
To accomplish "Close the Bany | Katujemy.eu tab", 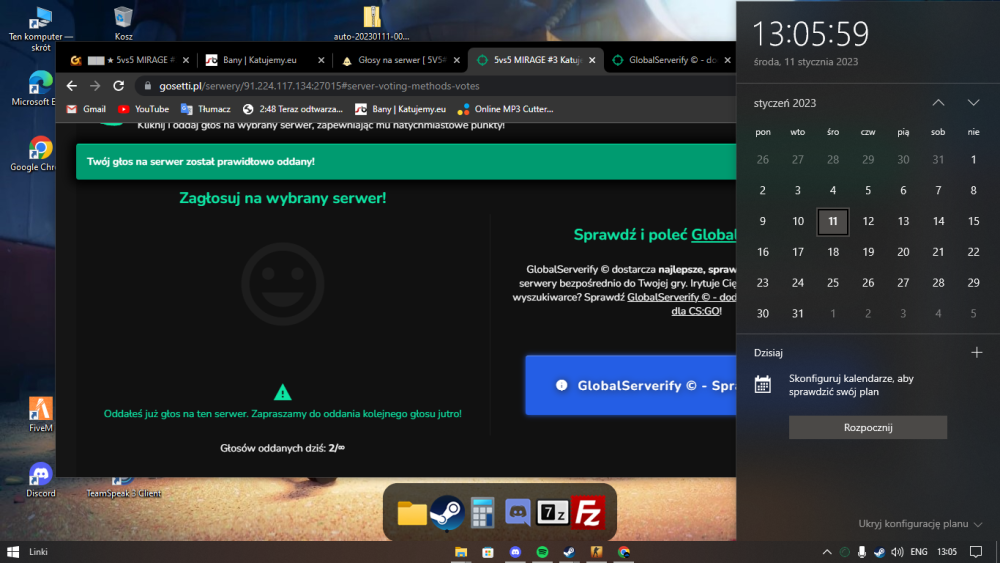I will 321,60.
